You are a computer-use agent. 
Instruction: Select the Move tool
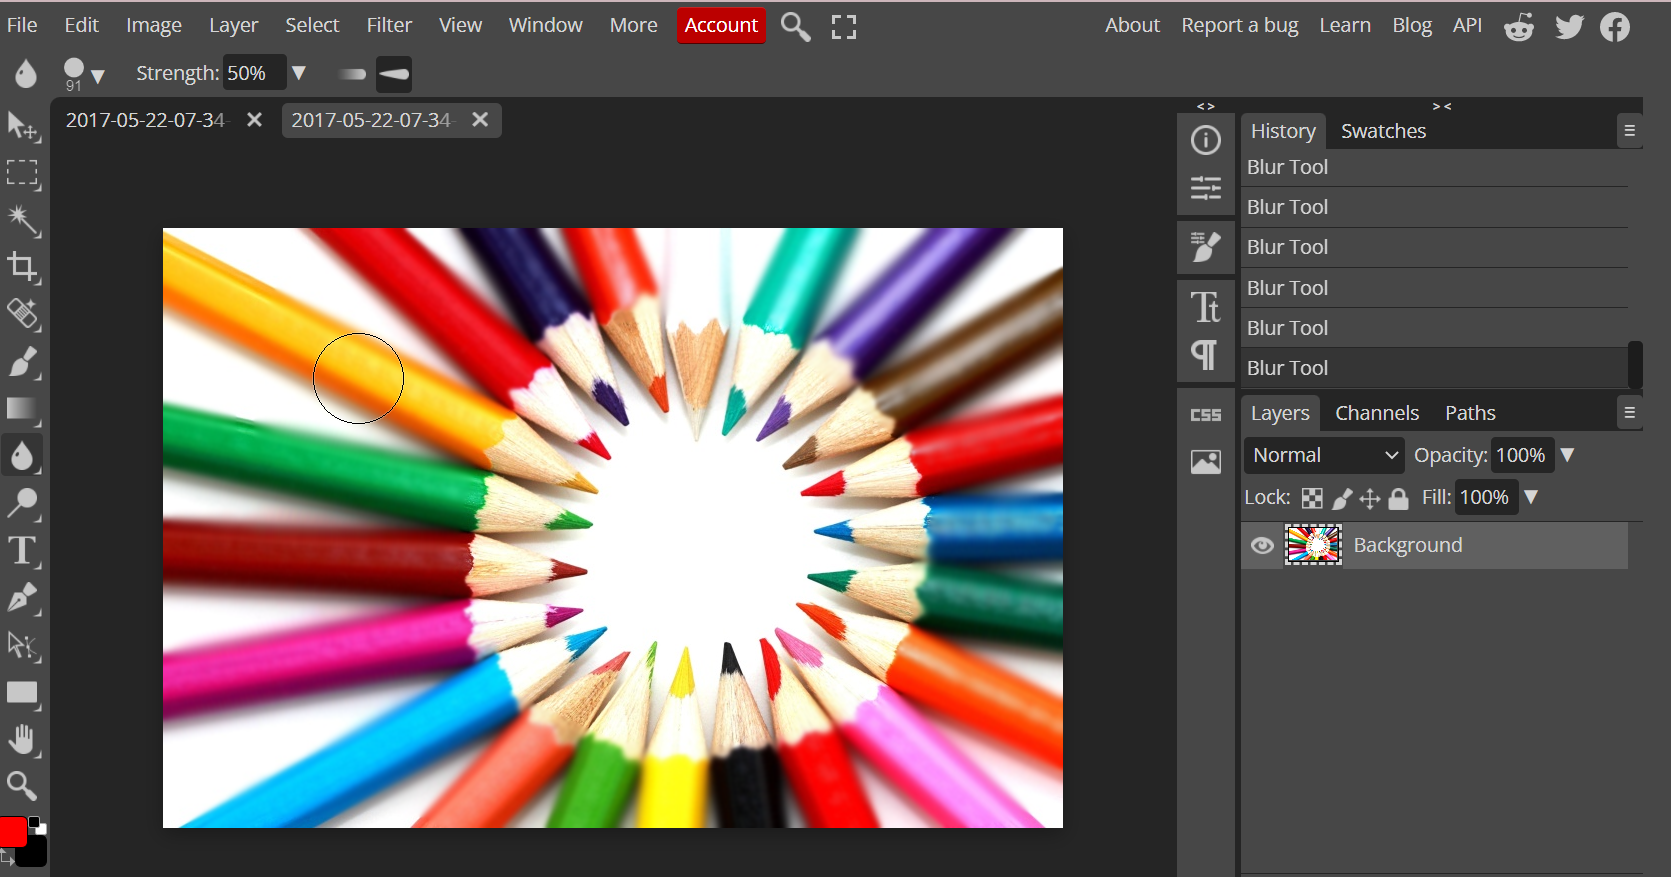[x=22, y=126]
